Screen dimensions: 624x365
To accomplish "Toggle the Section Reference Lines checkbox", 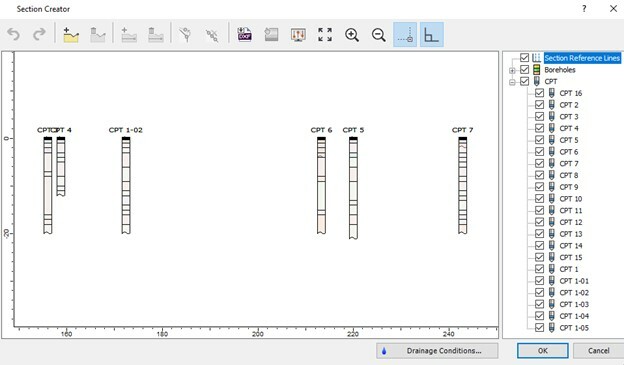I will 525,58.
